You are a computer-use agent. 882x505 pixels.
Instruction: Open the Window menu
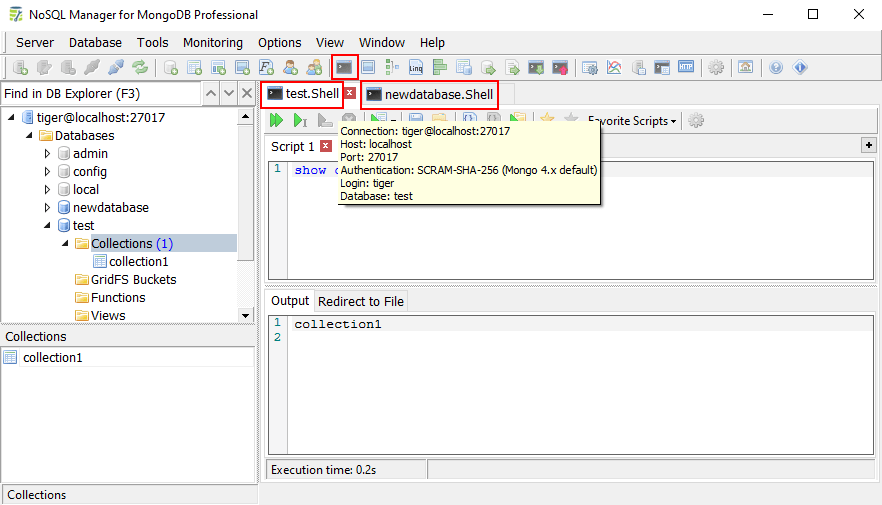coord(382,43)
